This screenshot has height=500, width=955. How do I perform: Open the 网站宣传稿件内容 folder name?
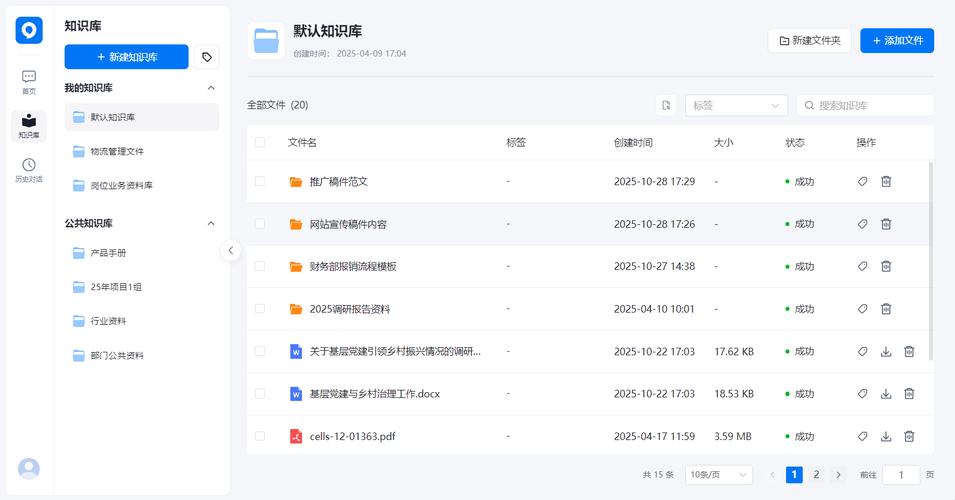[x=348, y=224]
